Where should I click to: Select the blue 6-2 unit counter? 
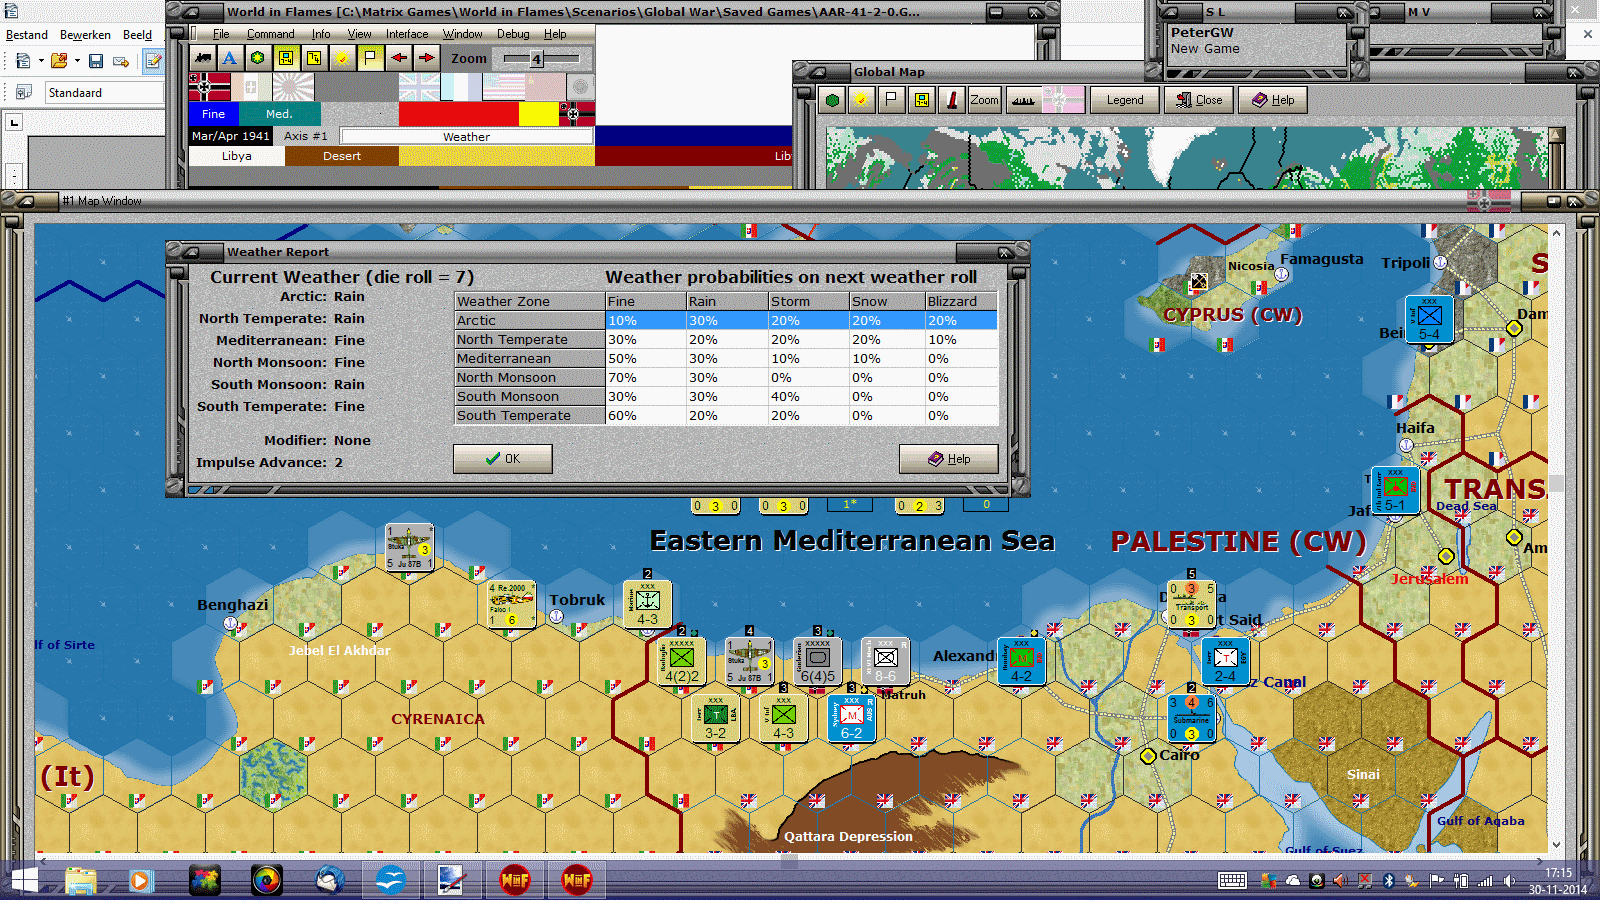point(851,719)
